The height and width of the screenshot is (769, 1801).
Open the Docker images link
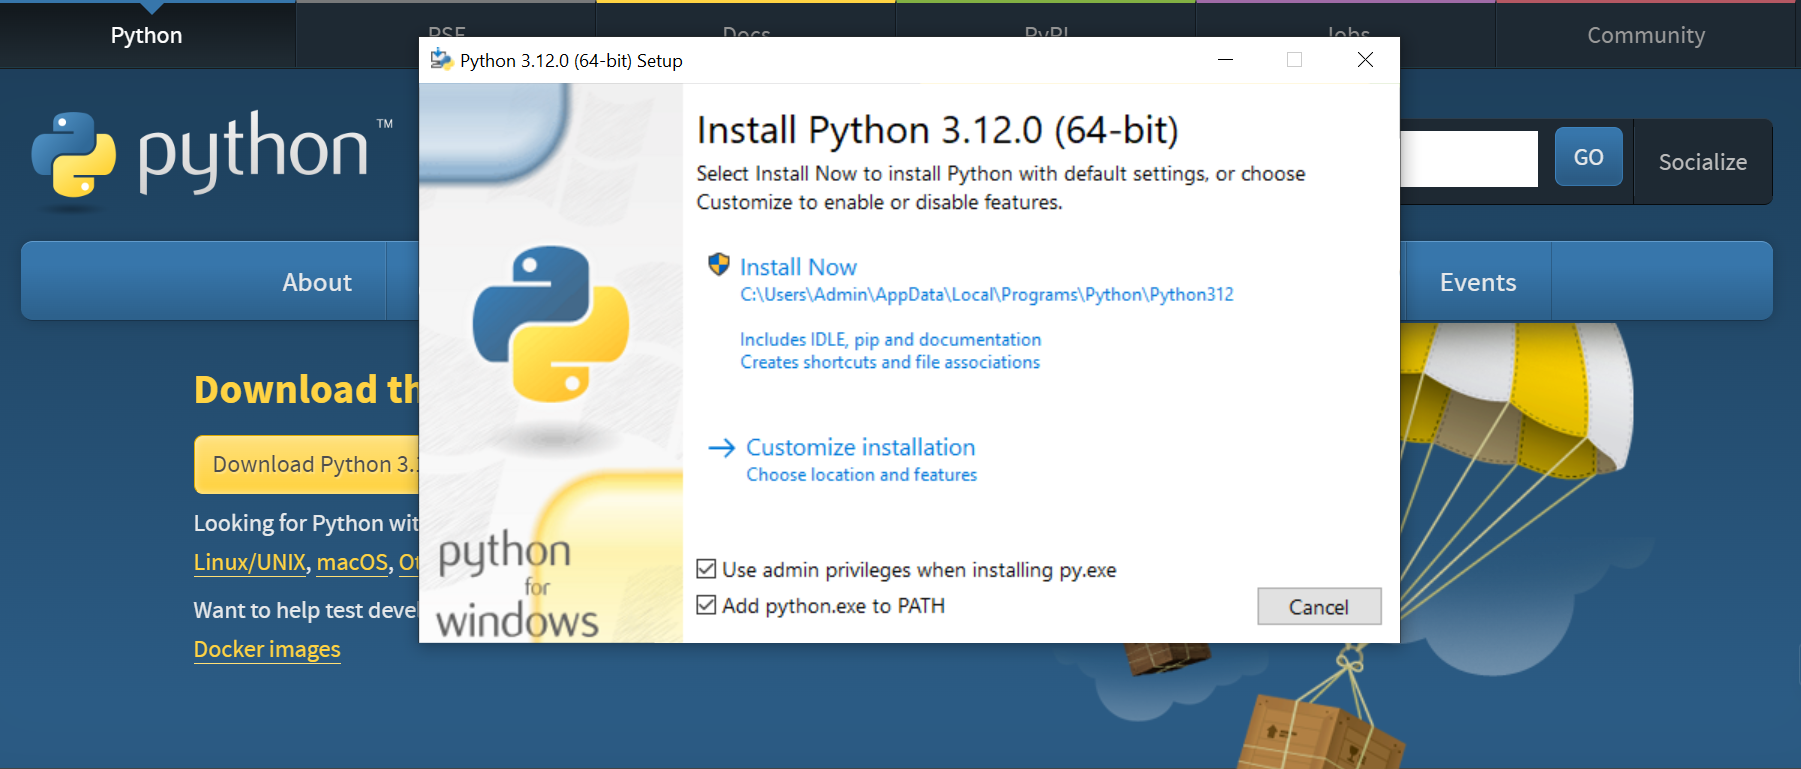pos(267,650)
